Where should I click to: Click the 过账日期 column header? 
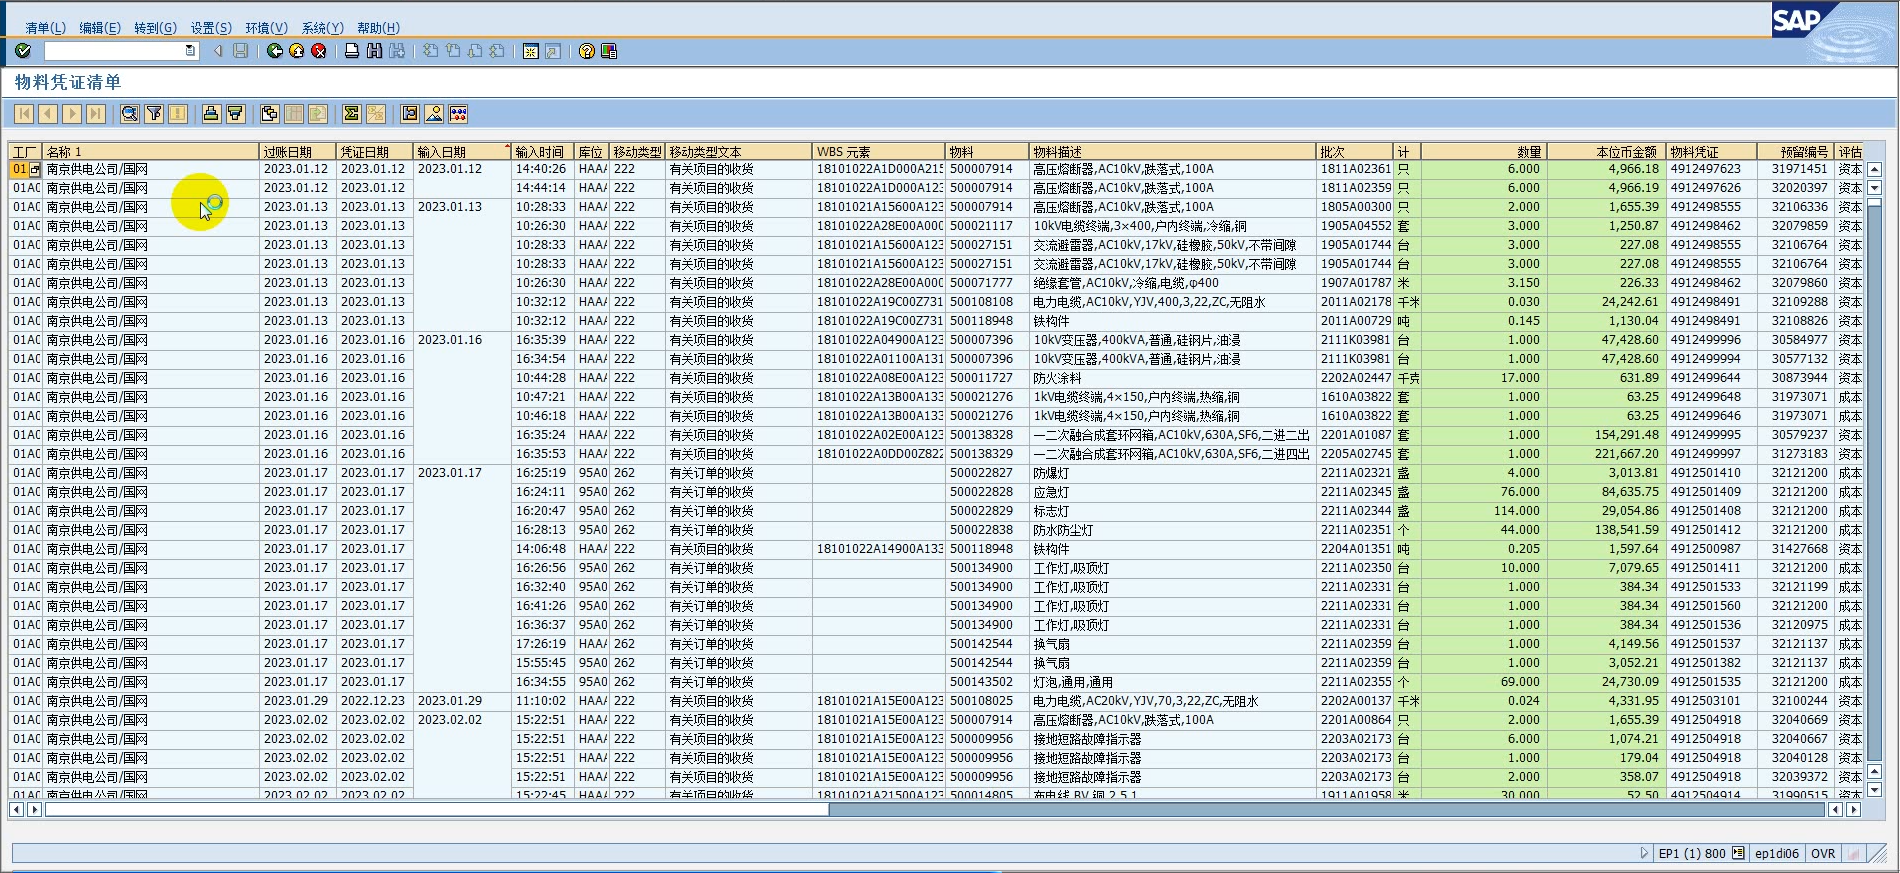click(296, 152)
